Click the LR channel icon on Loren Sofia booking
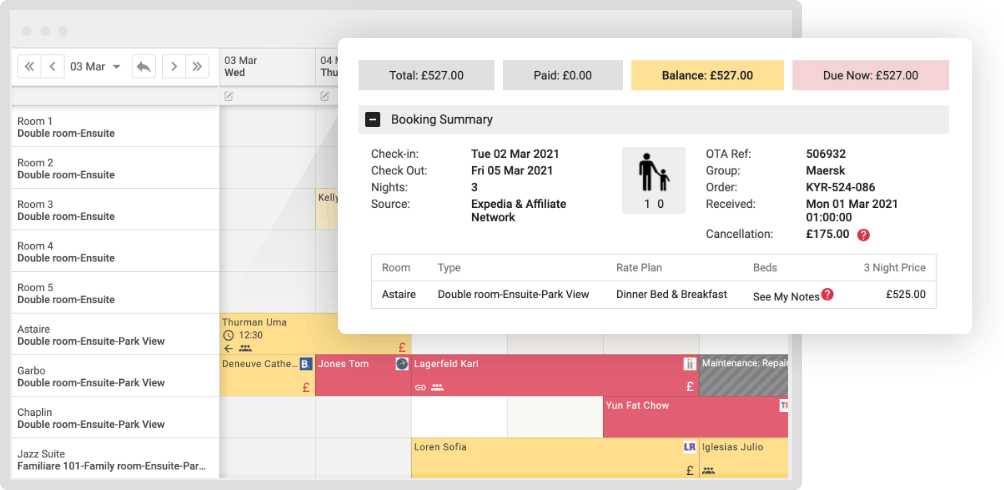 click(x=690, y=448)
